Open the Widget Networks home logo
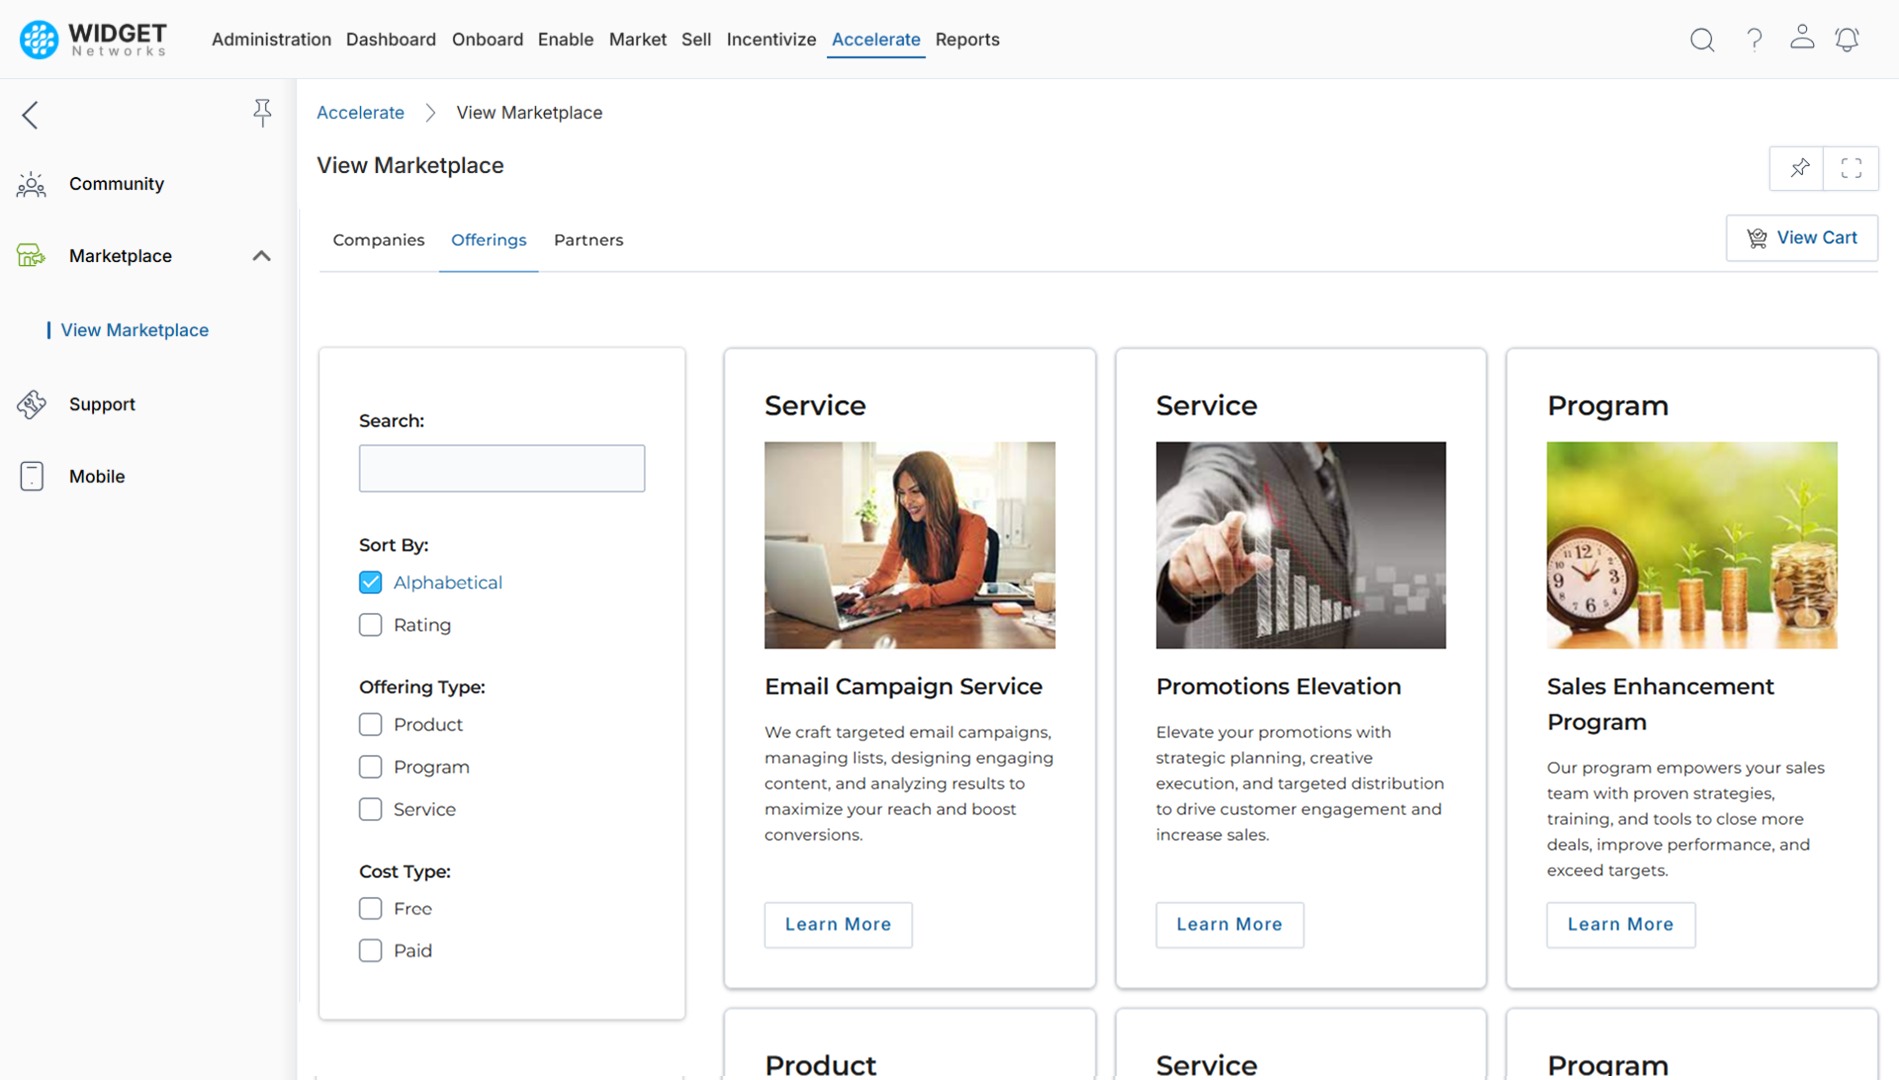 pos(92,39)
